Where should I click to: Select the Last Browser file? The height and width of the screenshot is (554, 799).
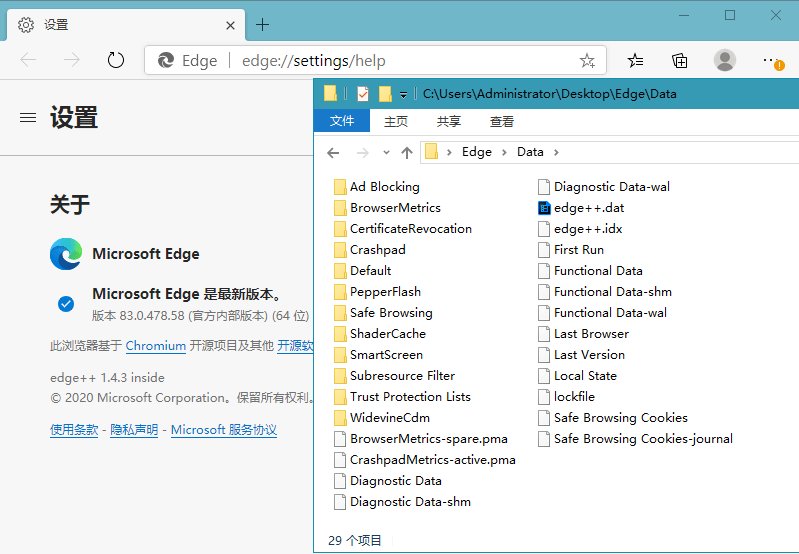[583, 333]
